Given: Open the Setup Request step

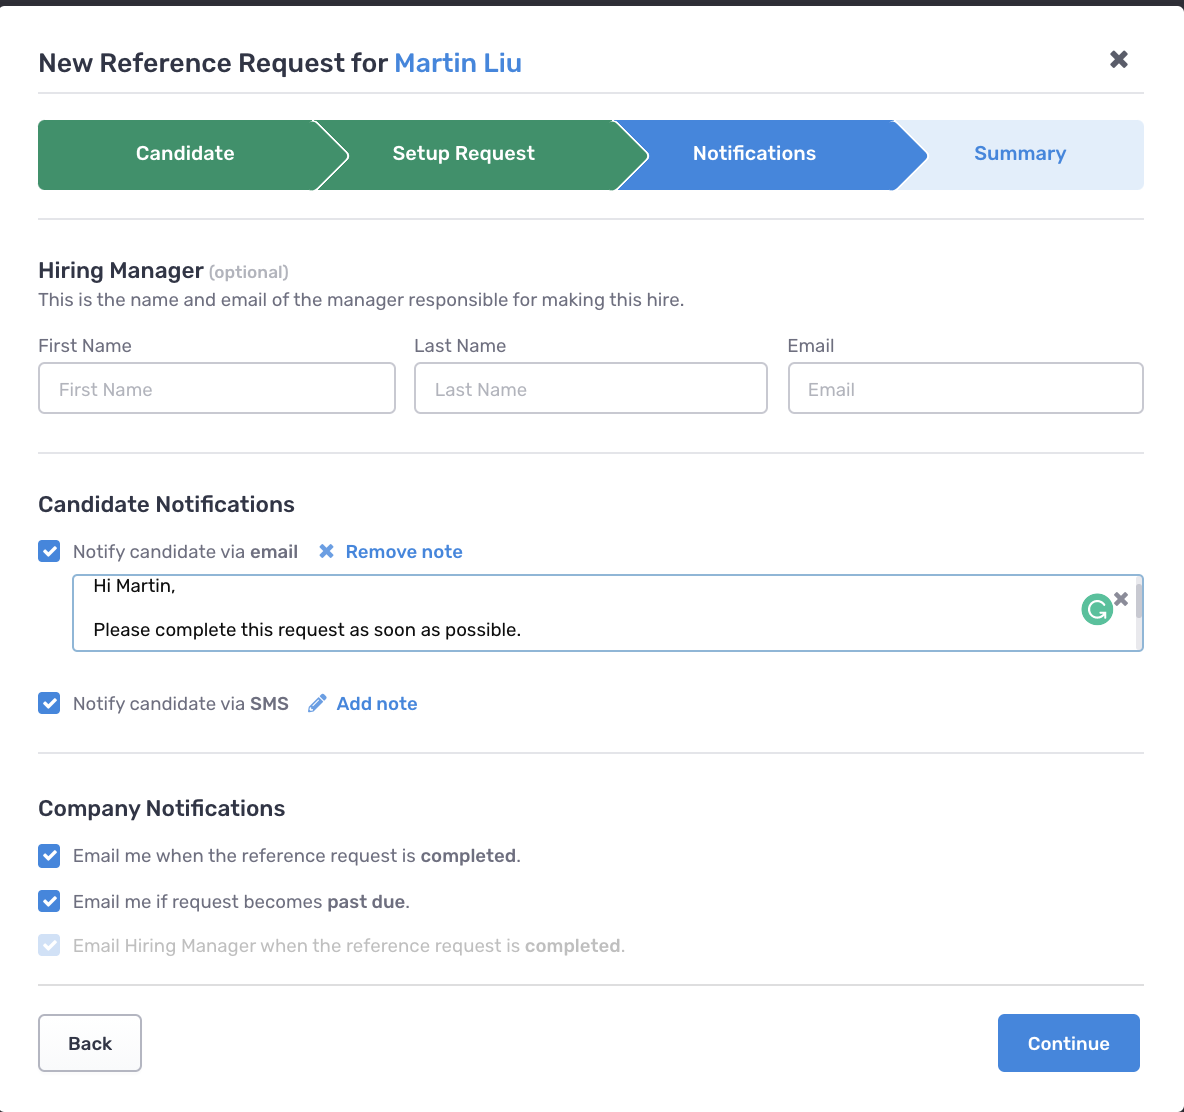Looking at the screenshot, I should (x=463, y=154).
